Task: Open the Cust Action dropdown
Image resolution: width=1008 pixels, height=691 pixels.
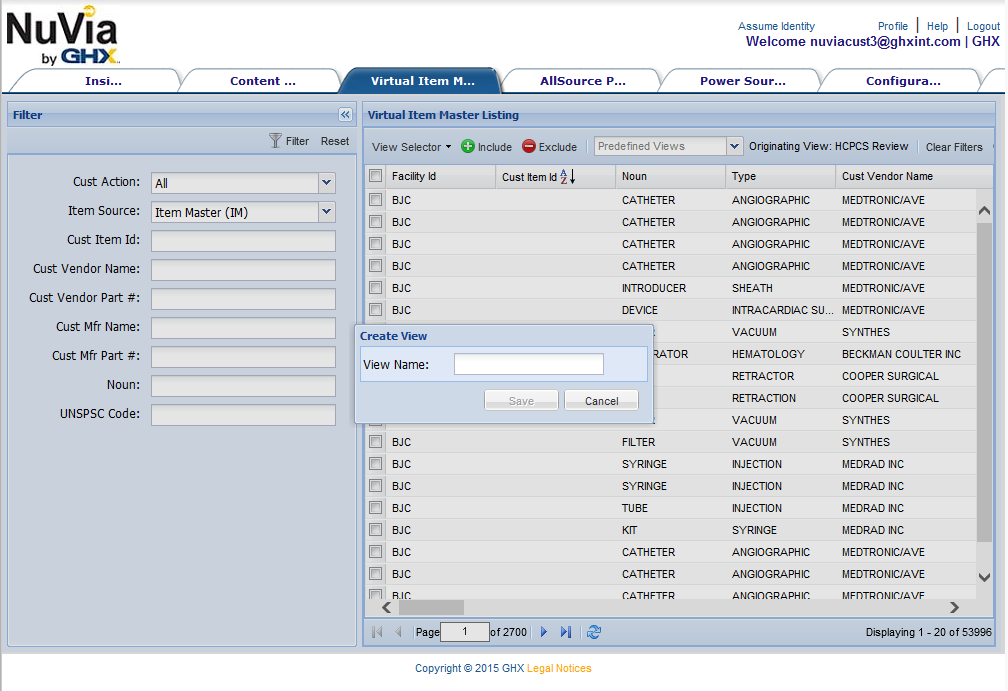Action: click(327, 183)
